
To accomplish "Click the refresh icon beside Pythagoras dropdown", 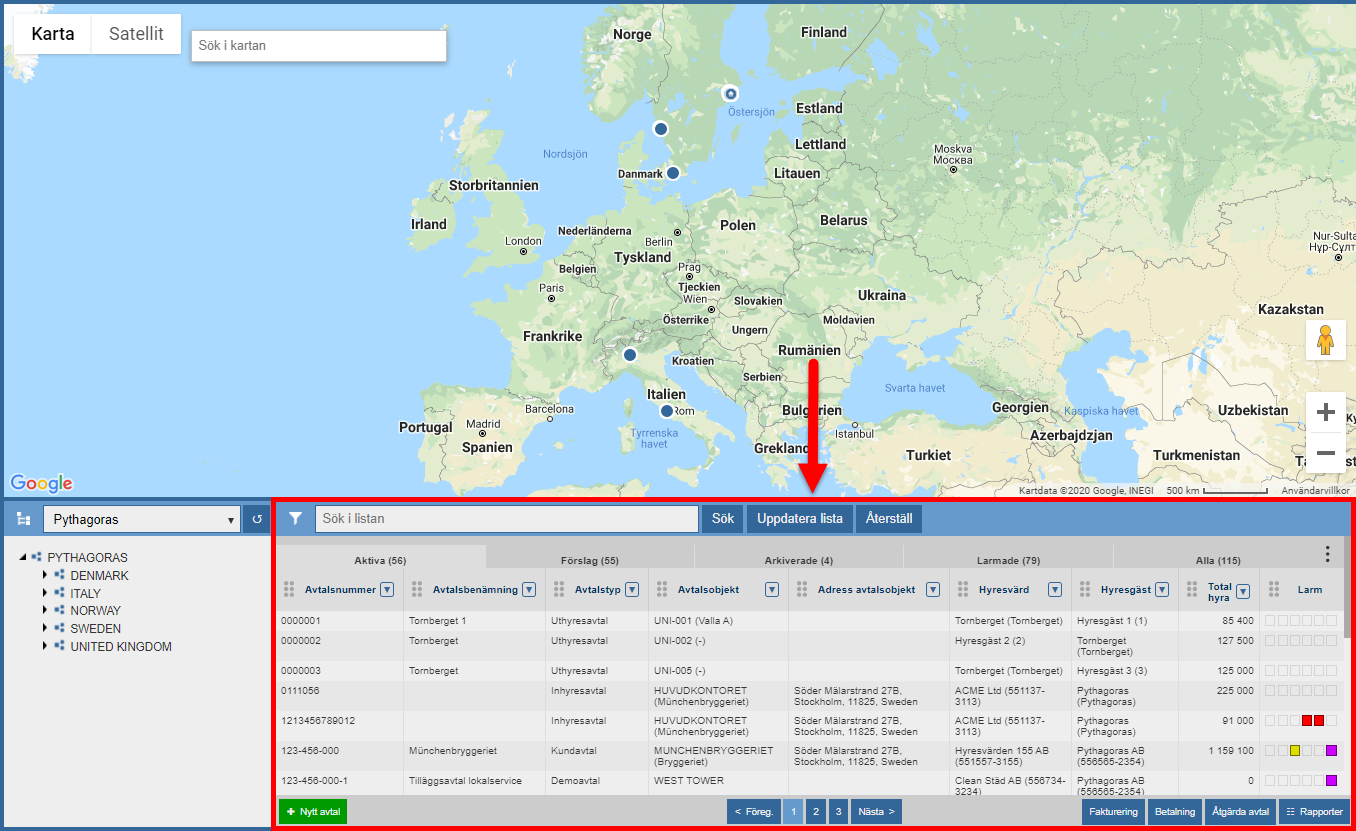I will tap(256, 520).
